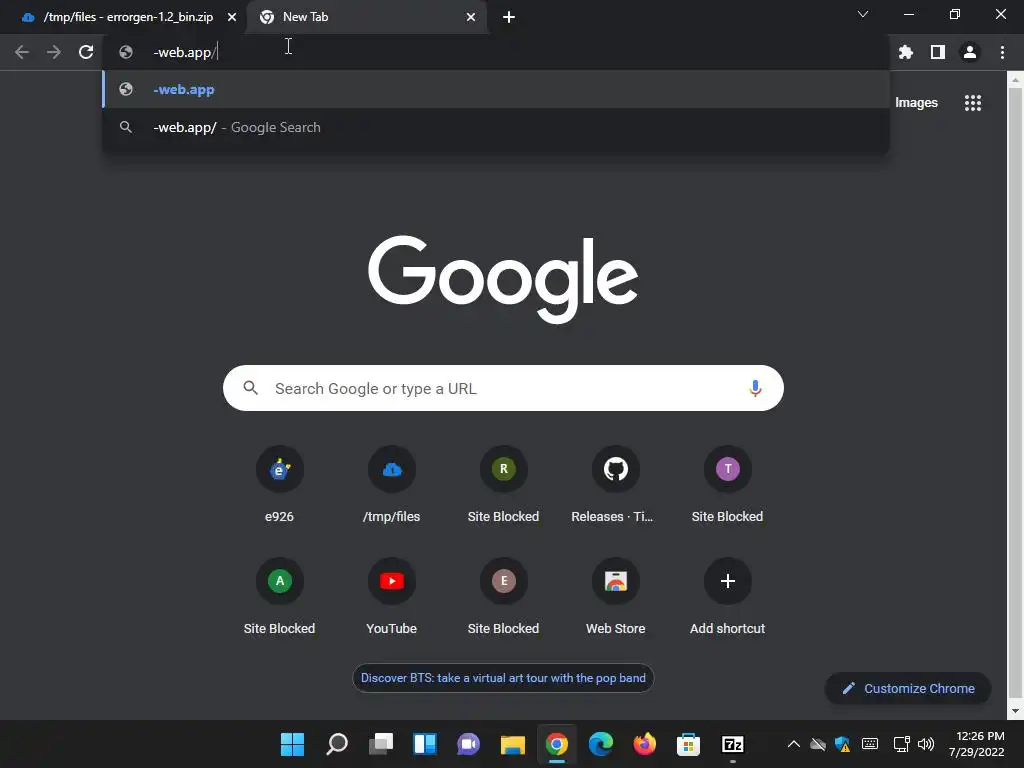
Task: Open the Discover BTS virtual art tour link
Action: (x=503, y=678)
